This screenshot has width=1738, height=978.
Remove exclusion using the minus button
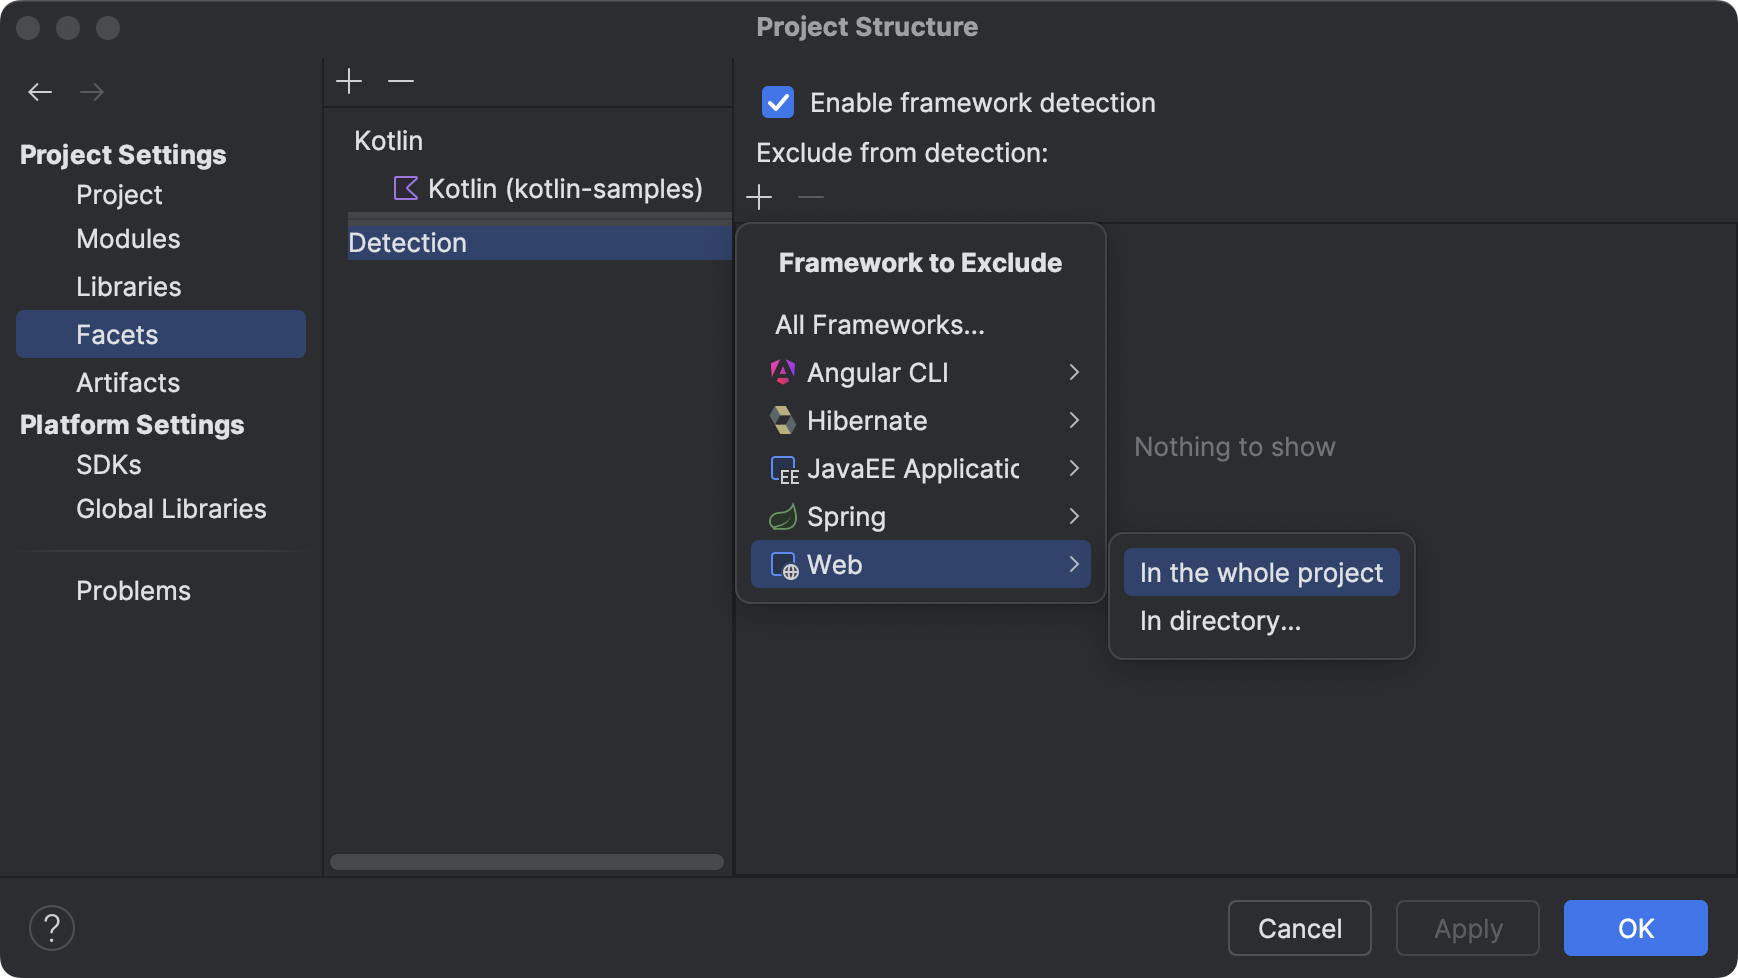[x=811, y=198]
